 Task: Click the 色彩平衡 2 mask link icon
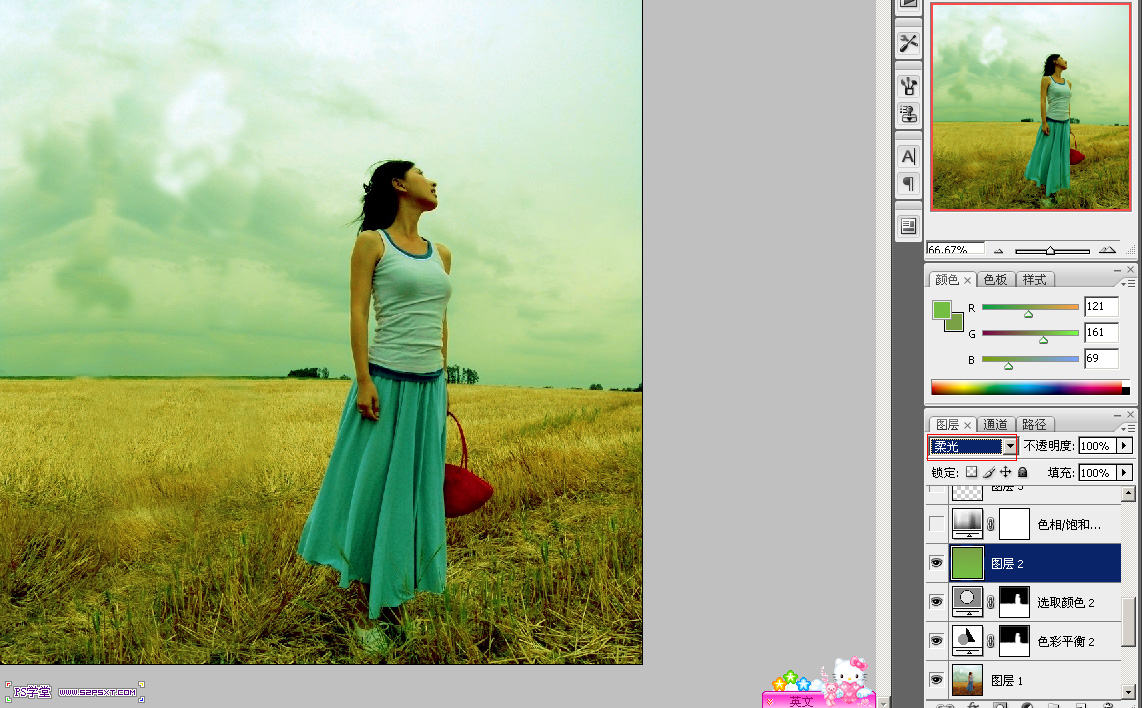pyautogui.click(x=991, y=641)
